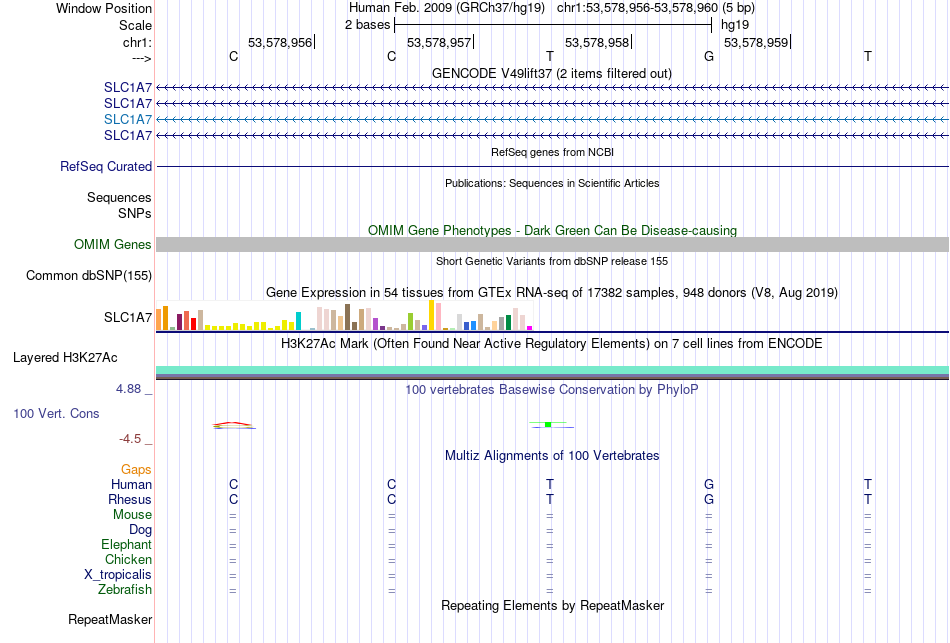Click the G base in the ruler sequence row
This screenshot has width=950, height=643.
coord(709,56)
